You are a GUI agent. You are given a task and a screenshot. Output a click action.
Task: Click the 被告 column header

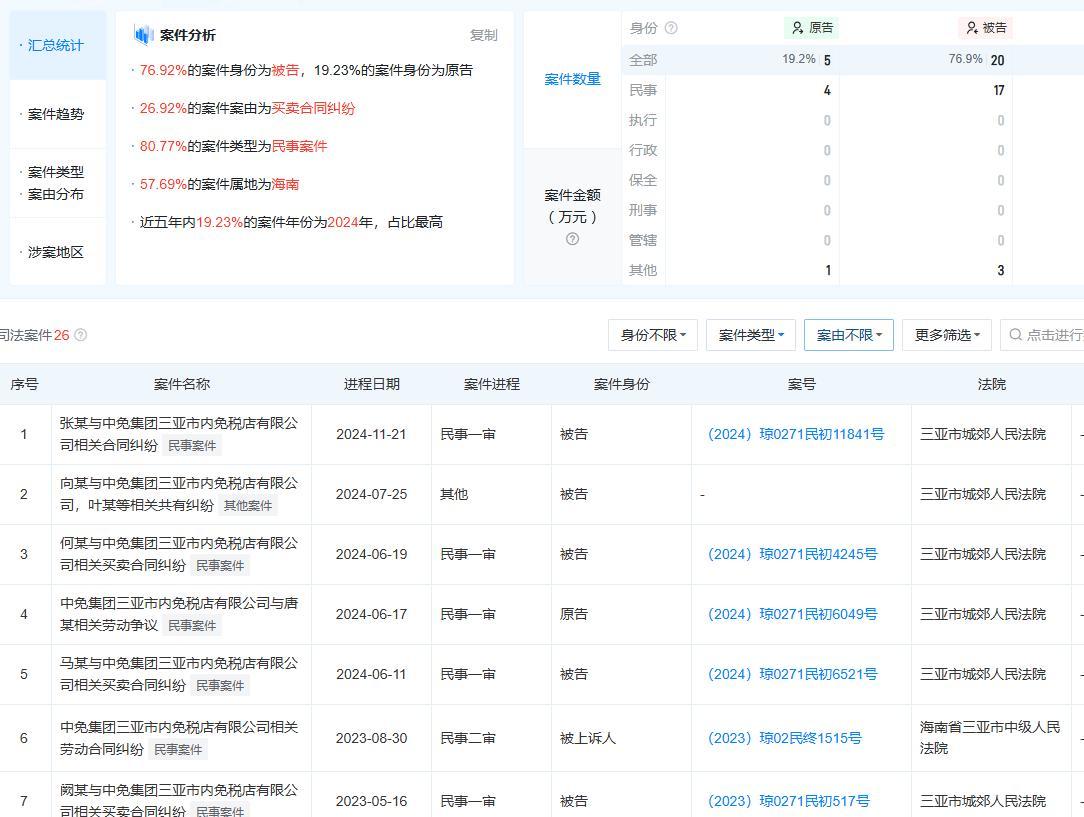987,28
